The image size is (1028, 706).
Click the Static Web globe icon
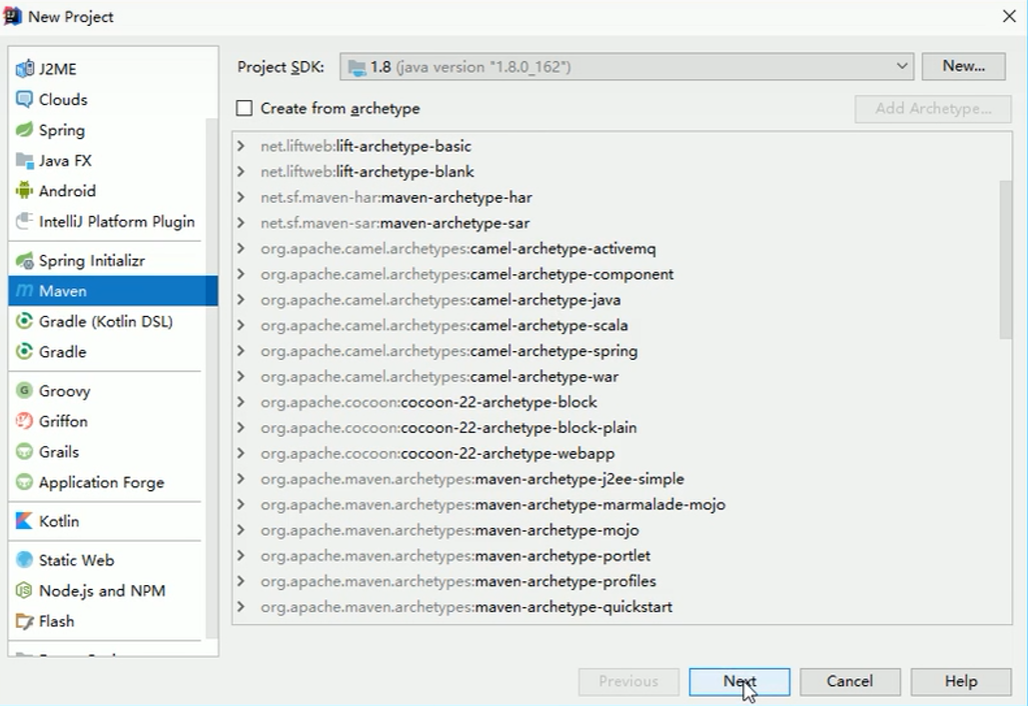(24, 560)
